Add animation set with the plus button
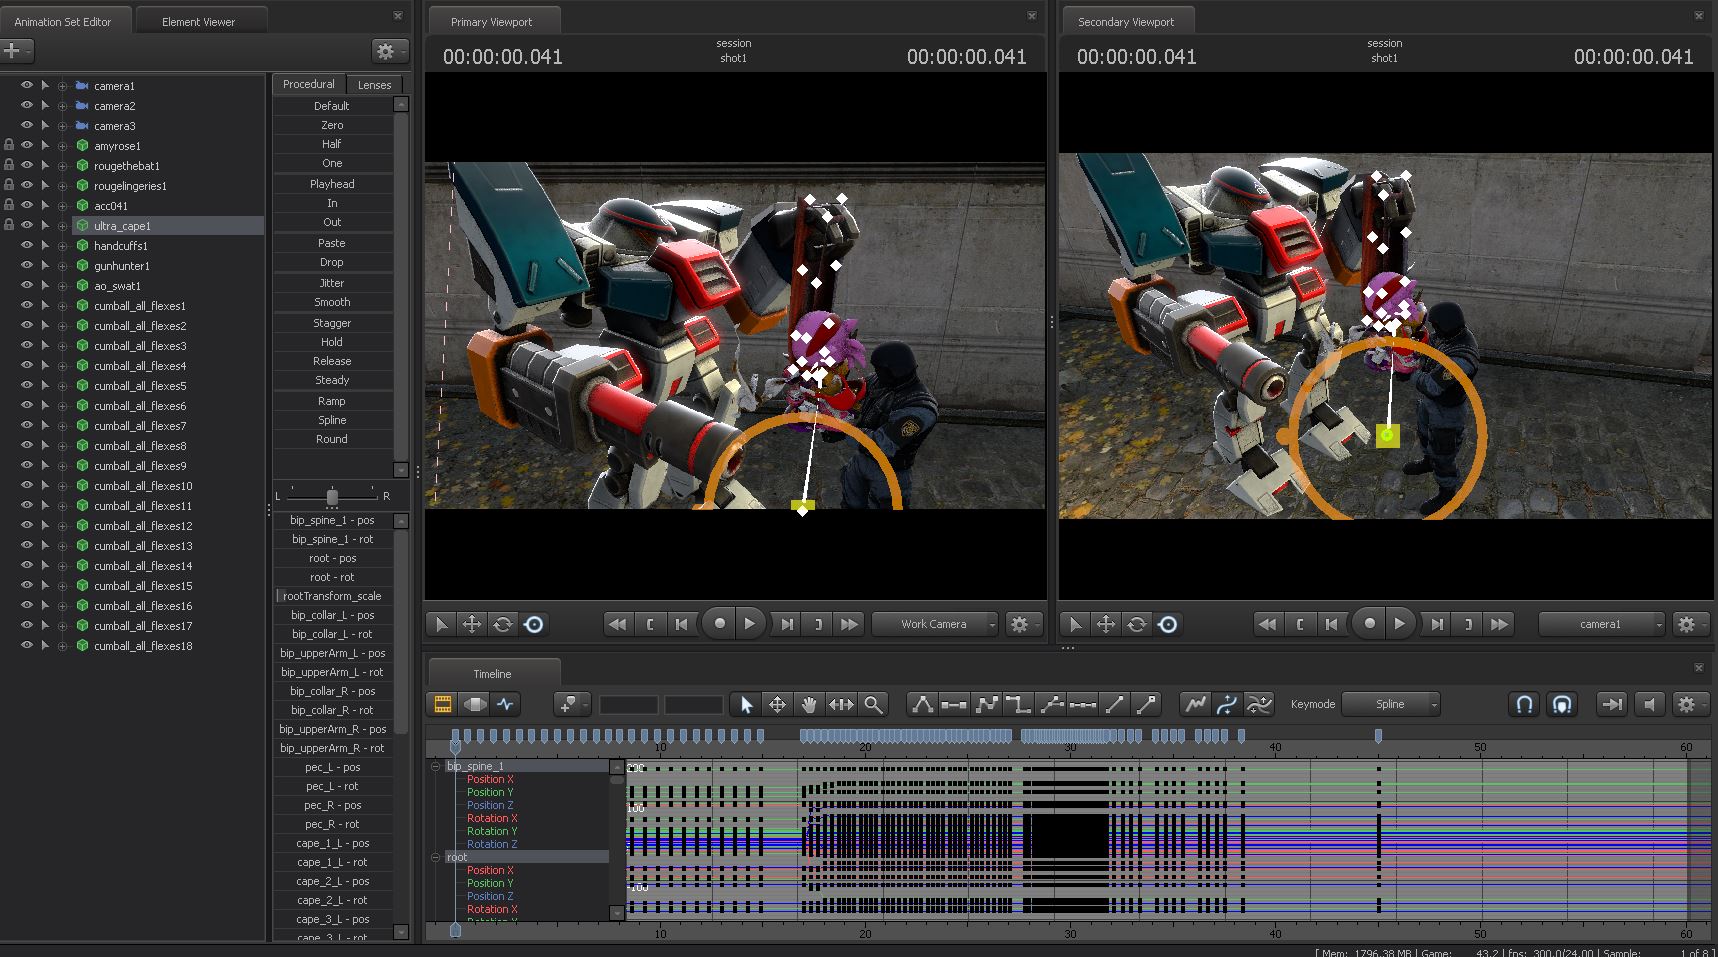Screen dimensions: 1718x957 point(14,50)
